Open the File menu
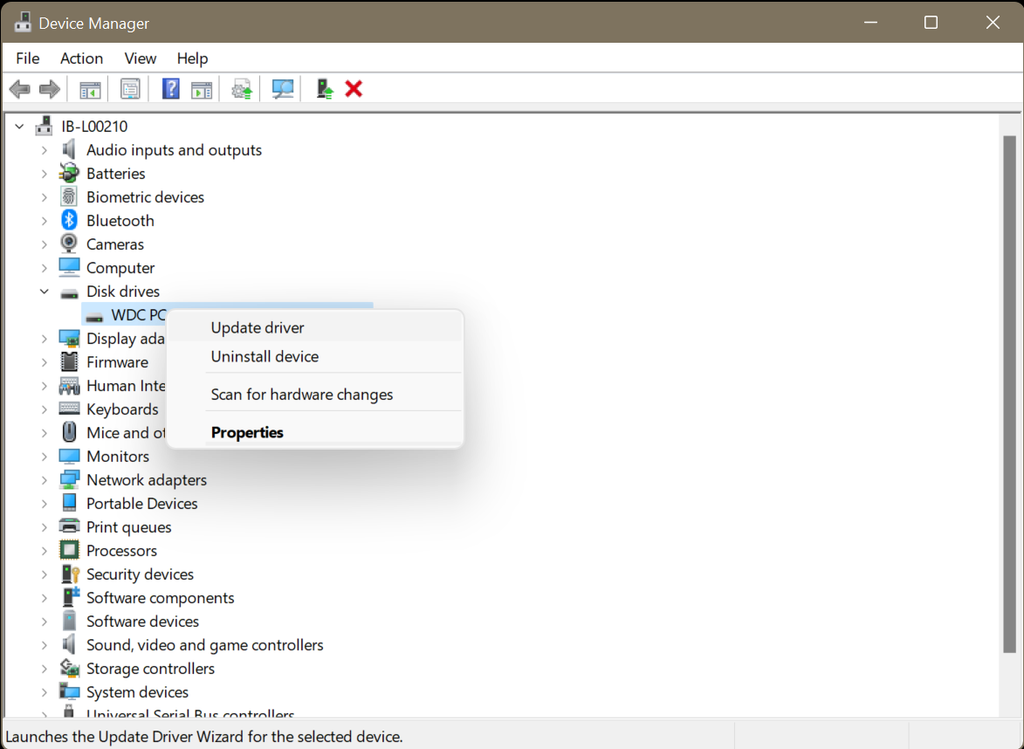Viewport: 1024px width, 749px height. click(x=27, y=58)
